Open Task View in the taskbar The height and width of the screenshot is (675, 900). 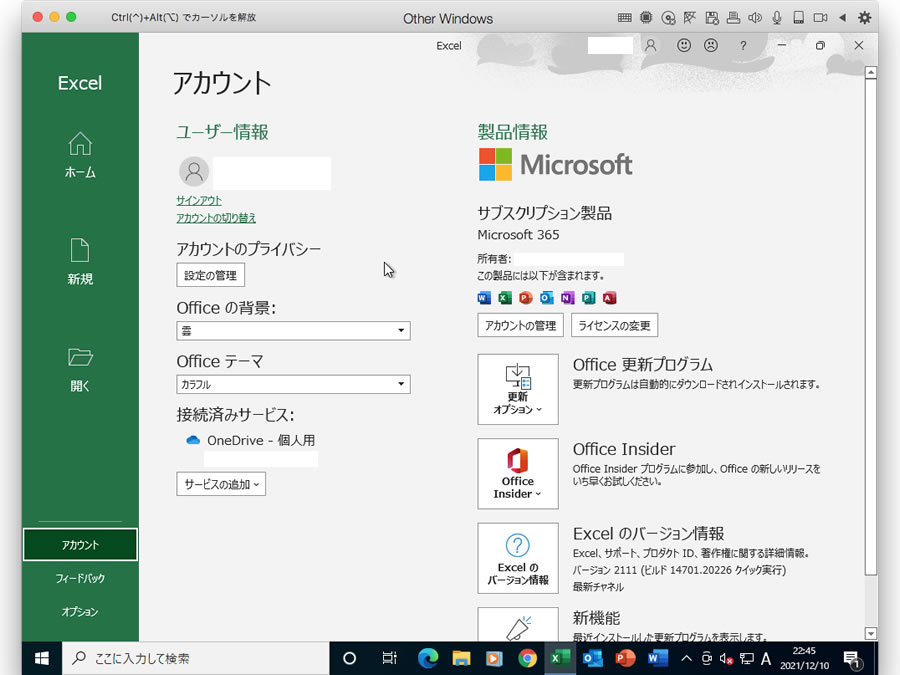point(389,658)
